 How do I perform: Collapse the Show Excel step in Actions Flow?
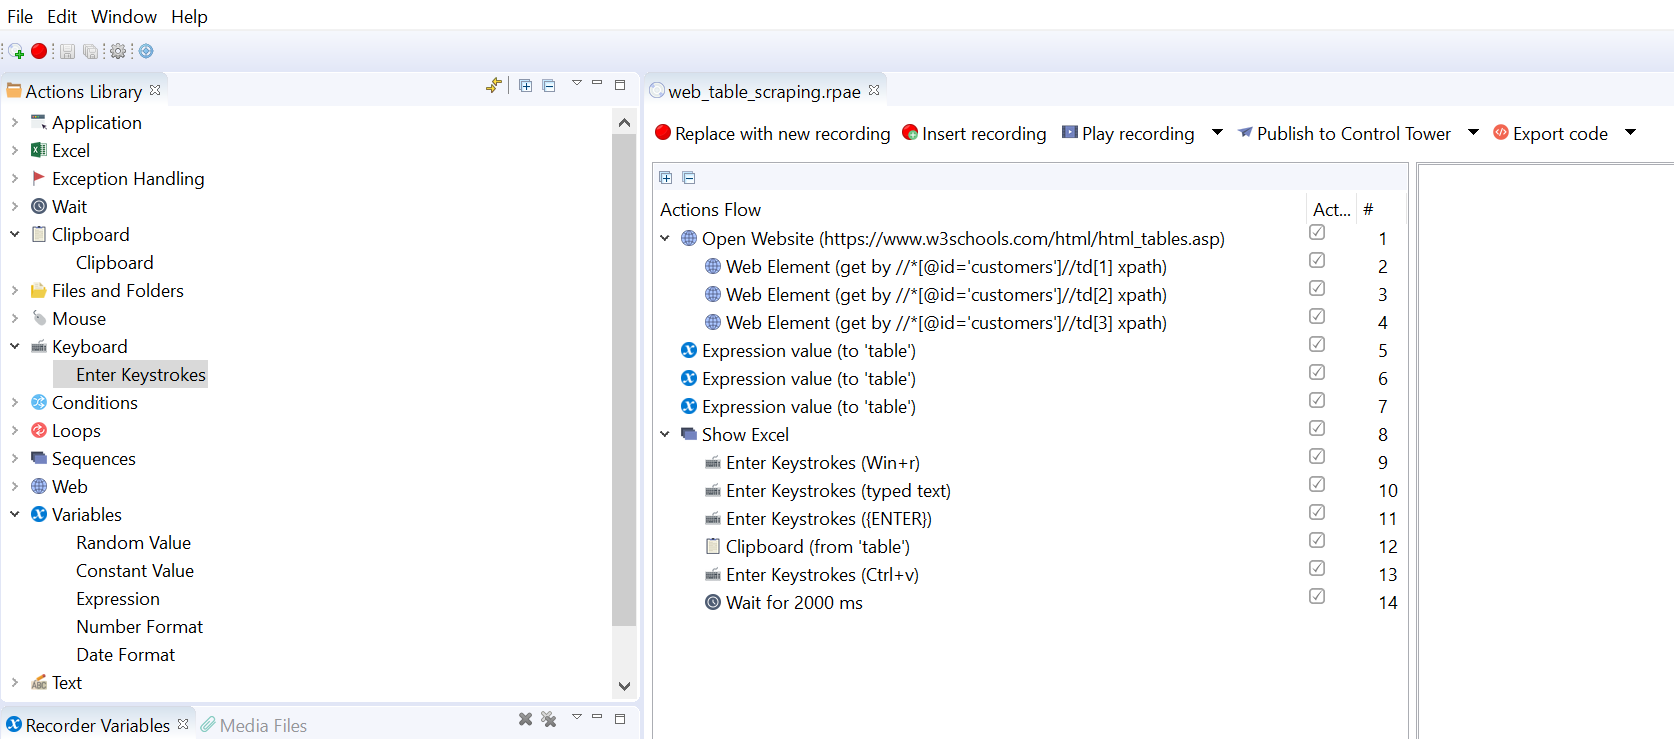pyautogui.click(x=665, y=434)
